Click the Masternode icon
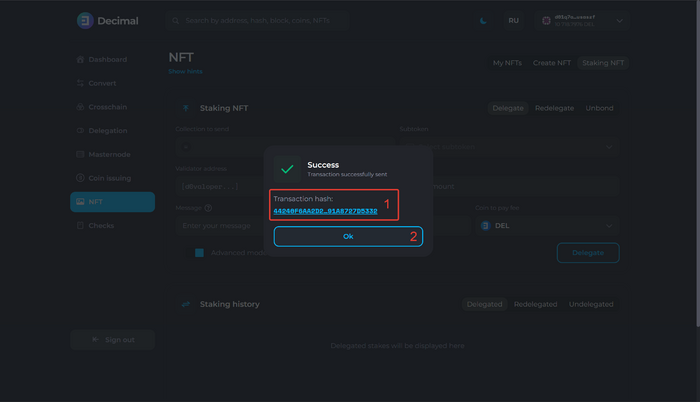This screenshot has height=402, width=700. [x=80, y=154]
